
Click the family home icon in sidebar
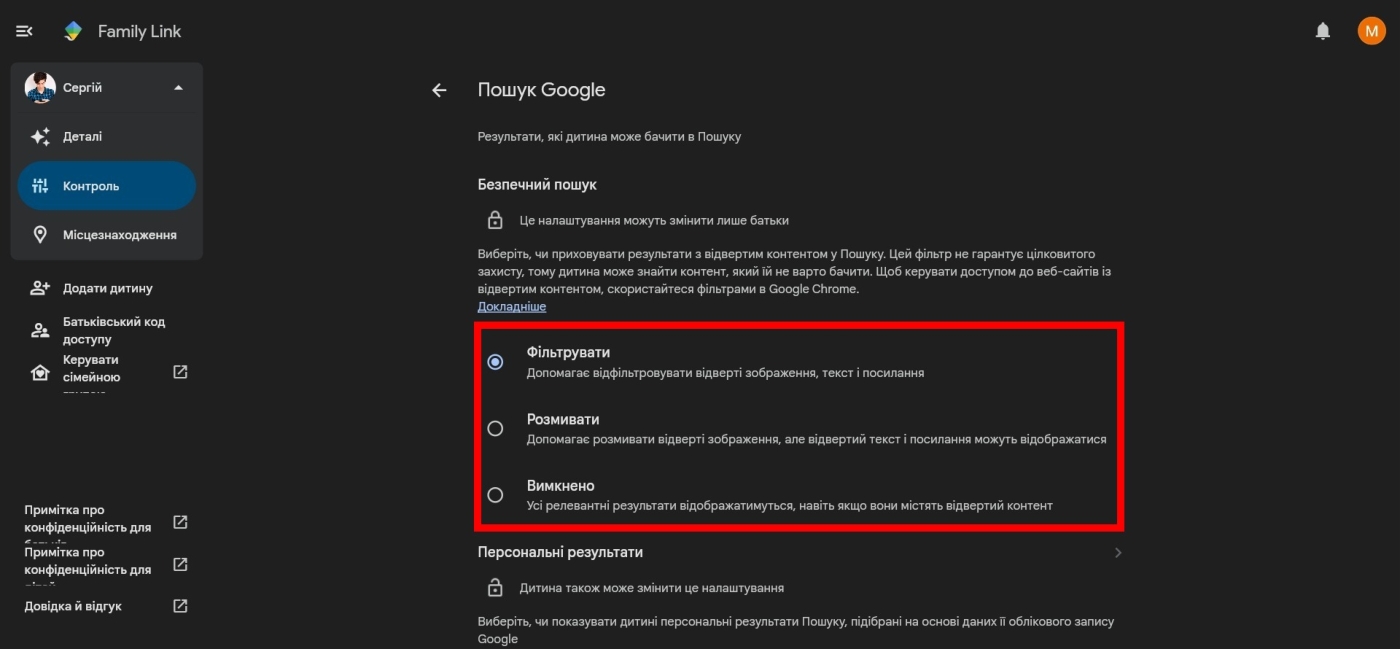(40, 373)
